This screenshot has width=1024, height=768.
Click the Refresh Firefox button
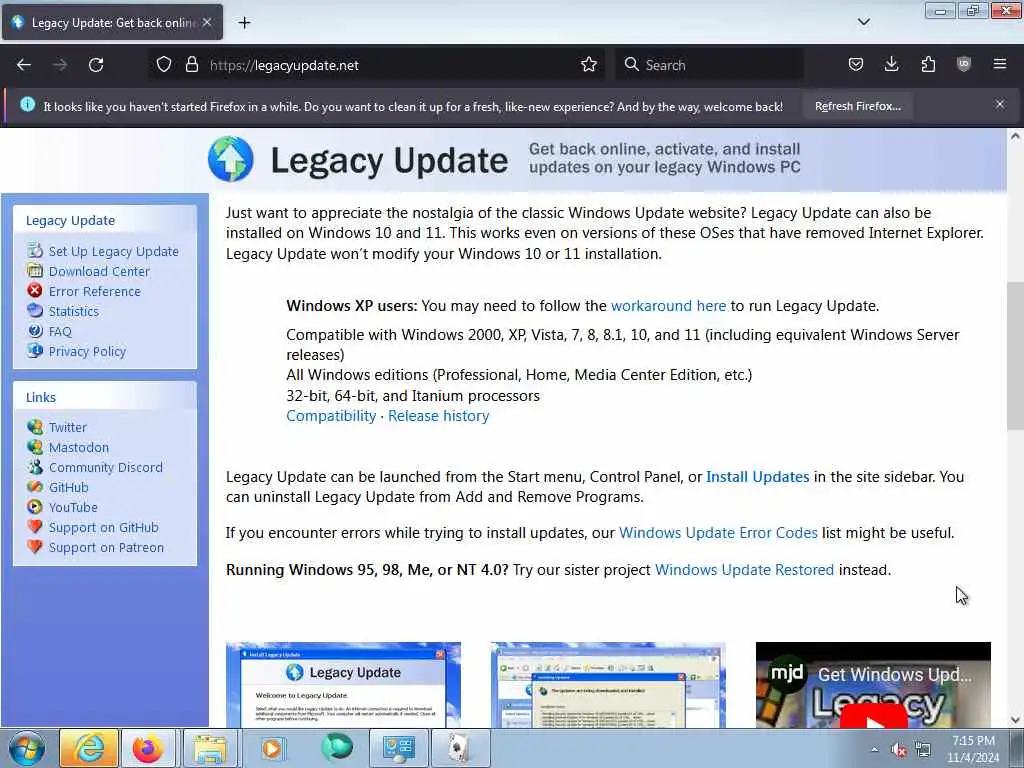857,106
